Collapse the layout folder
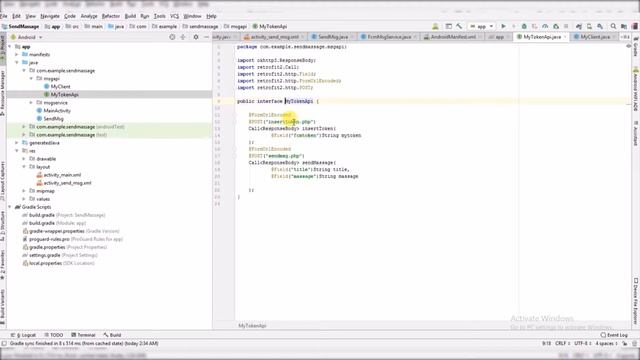640x360 pixels. [24, 167]
